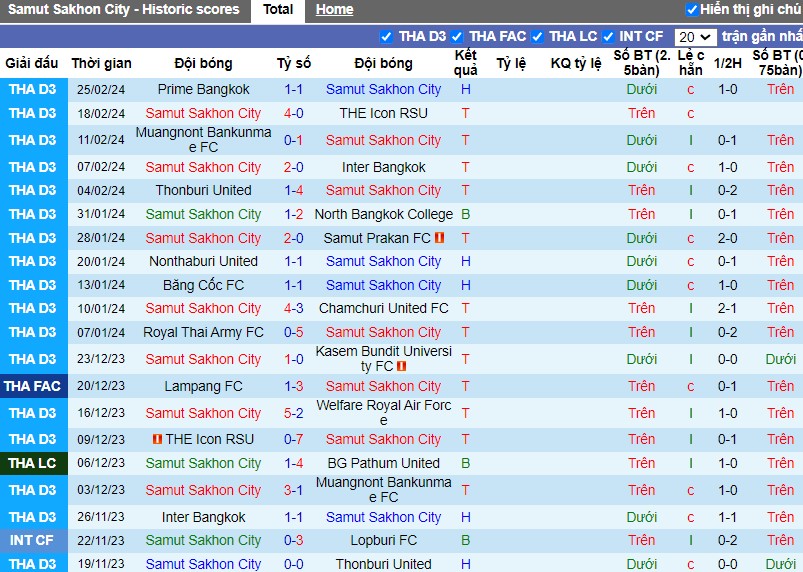Viewport: 803px width, 572px height.
Task: Click Samut Sakhon City in 31/01/24 row
Action: point(203,214)
